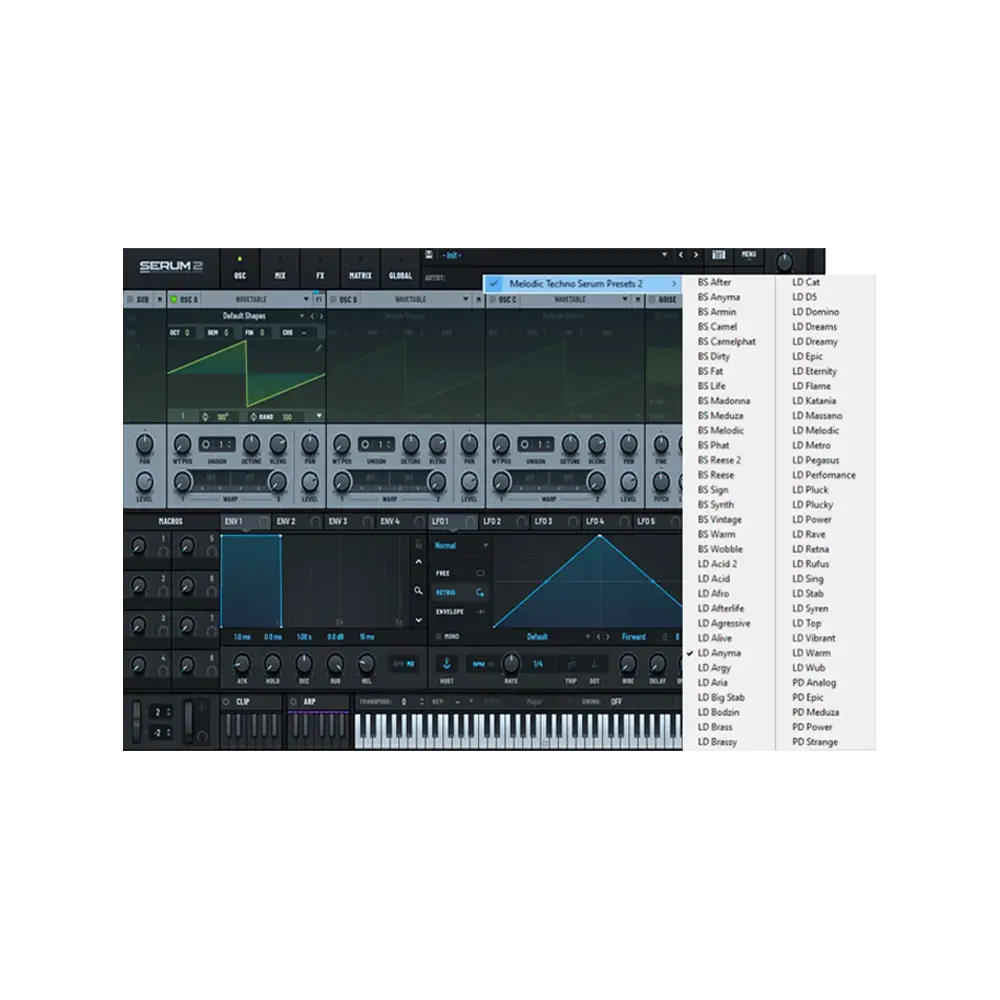Viewport: 1000px width, 1000px height.
Task: Enable the OSC B power button
Action: (333, 299)
